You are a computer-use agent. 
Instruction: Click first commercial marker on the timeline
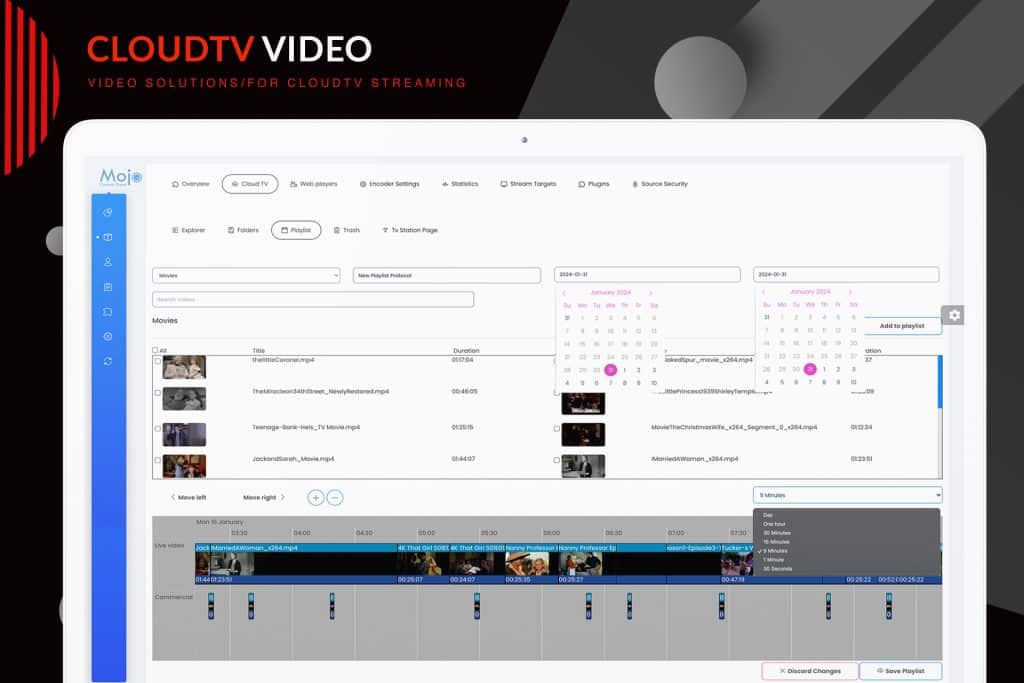click(x=211, y=605)
